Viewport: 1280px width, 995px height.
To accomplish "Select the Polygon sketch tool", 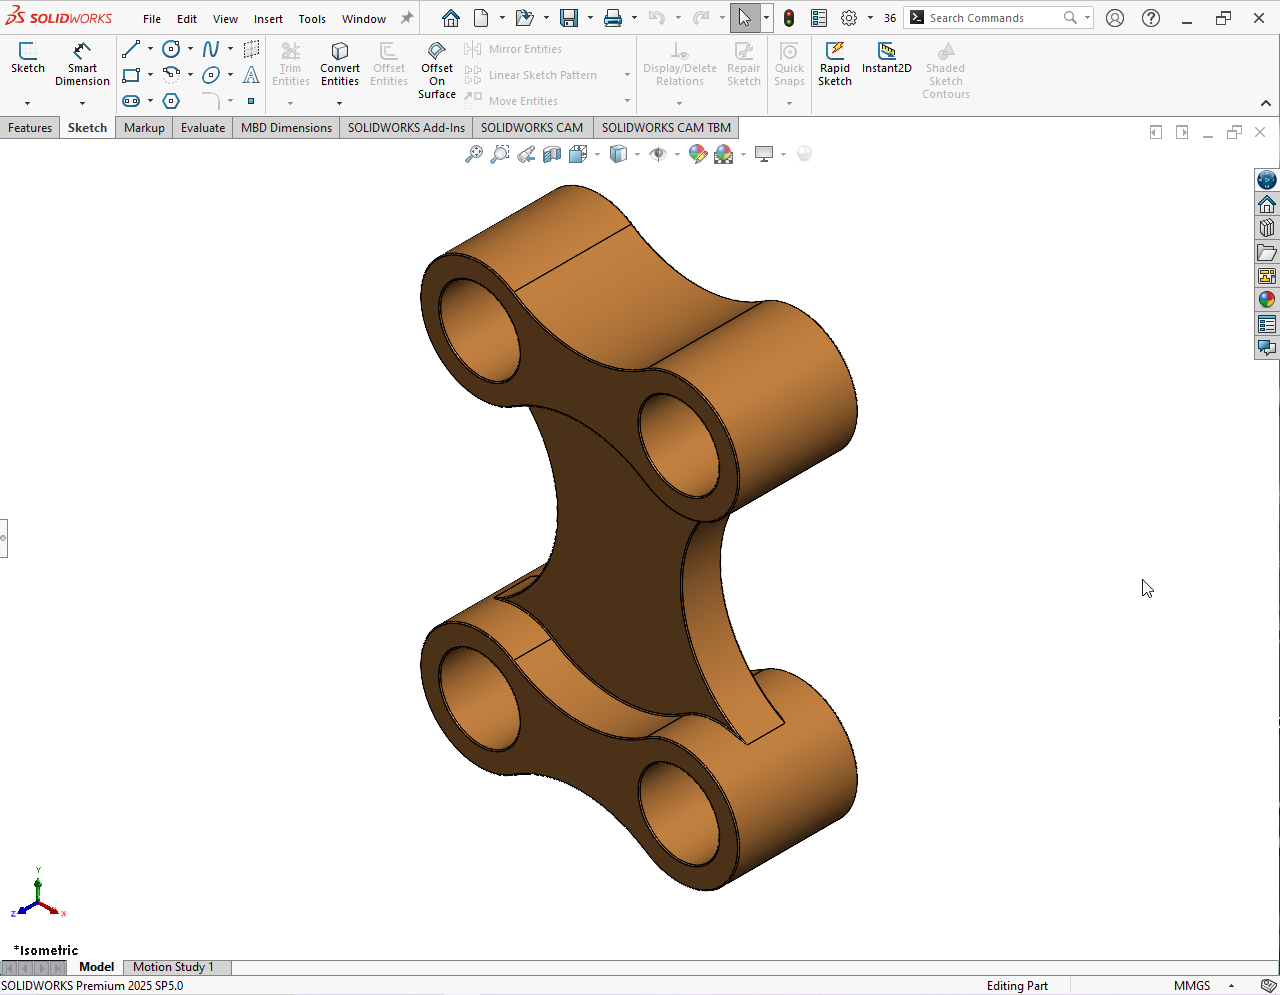I will pos(171,101).
